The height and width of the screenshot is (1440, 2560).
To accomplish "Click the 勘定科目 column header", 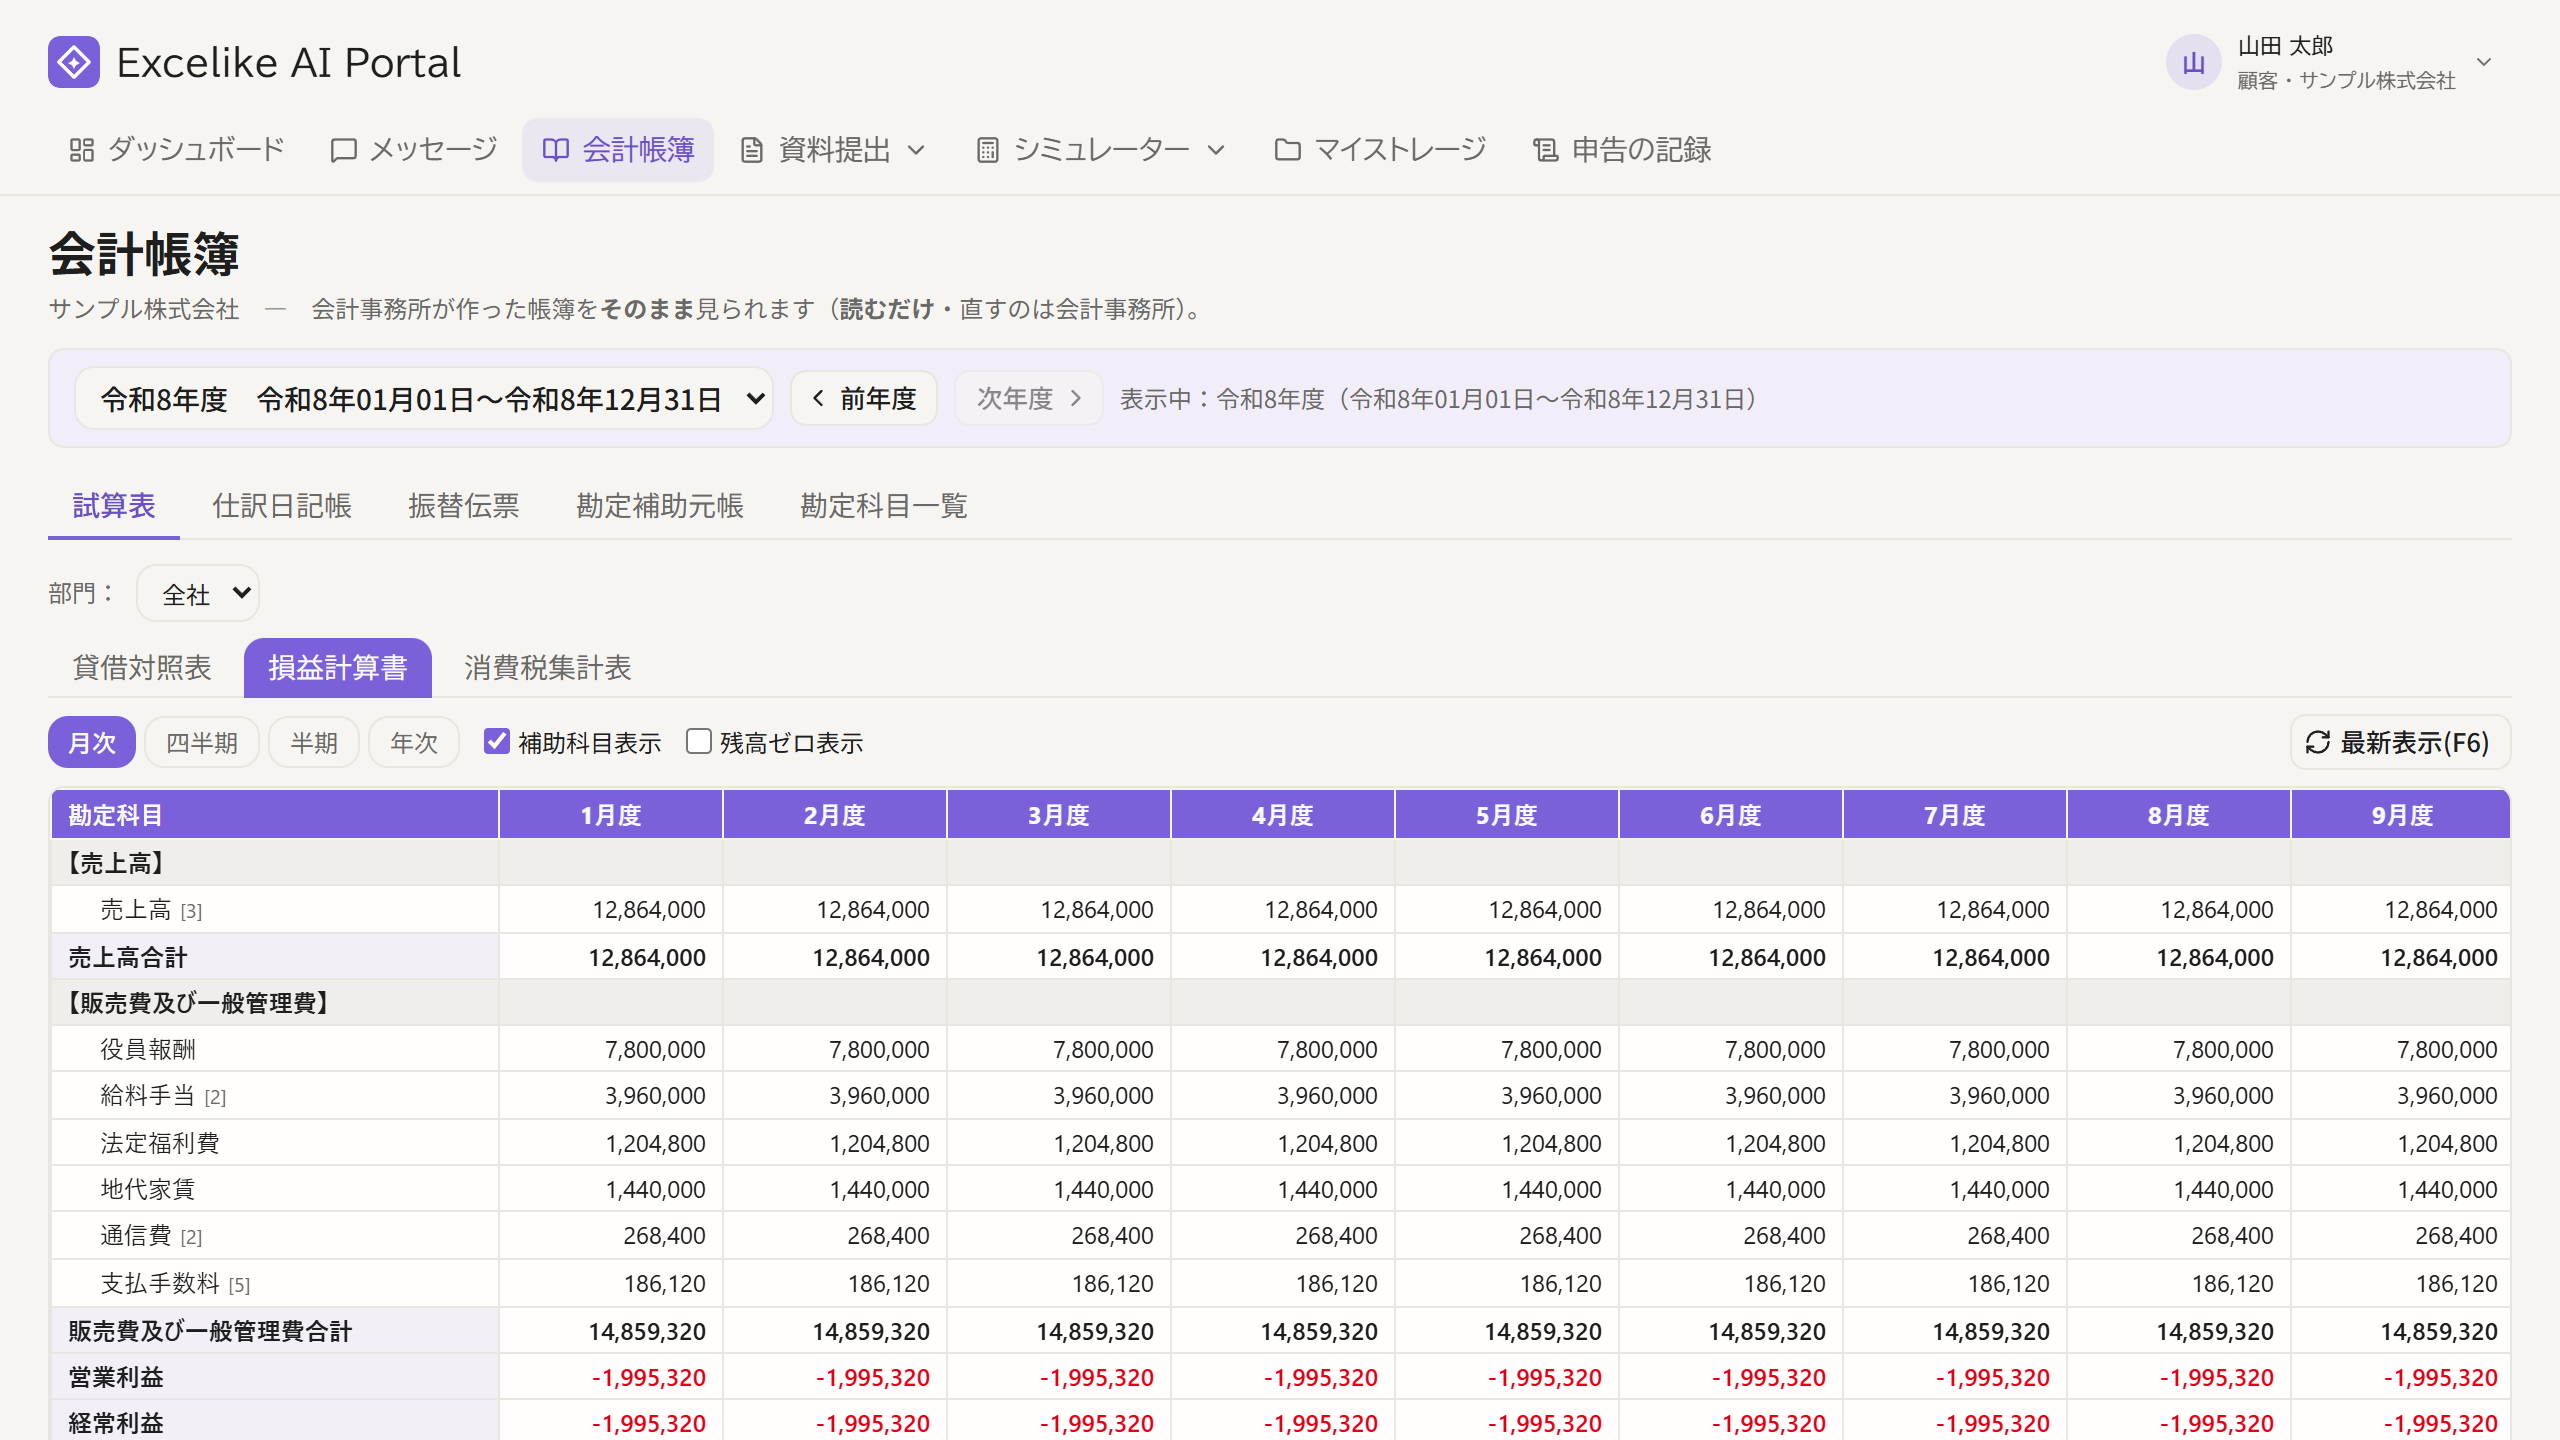I will click(x=275, y=815).
